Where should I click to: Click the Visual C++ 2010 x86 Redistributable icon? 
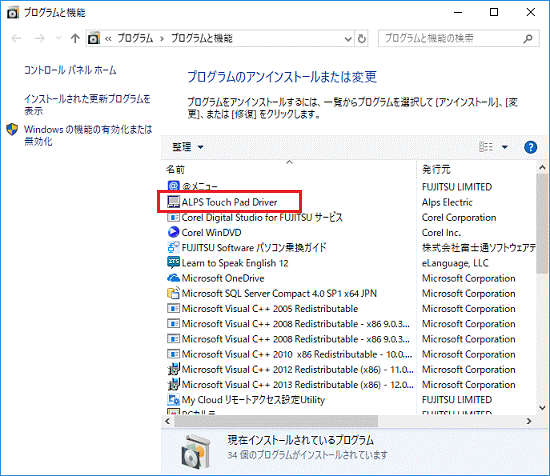click(x=173, y=354)
